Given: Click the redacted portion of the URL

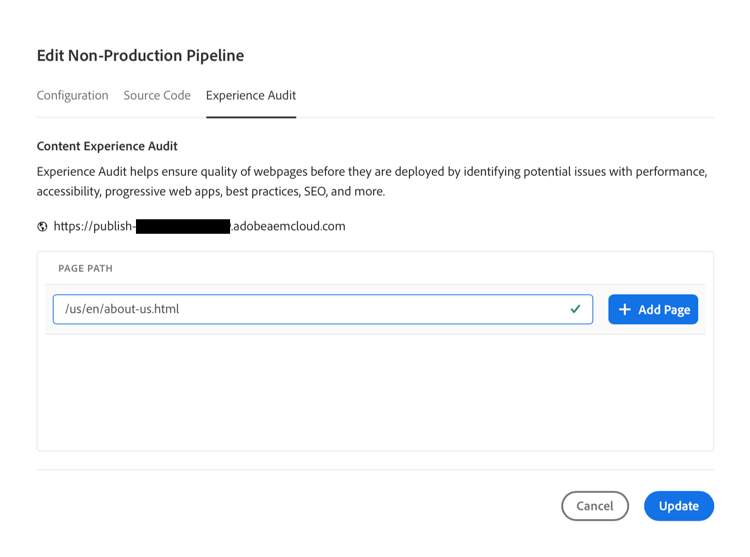Looking at the screenshot, I should tap(183, 227).
